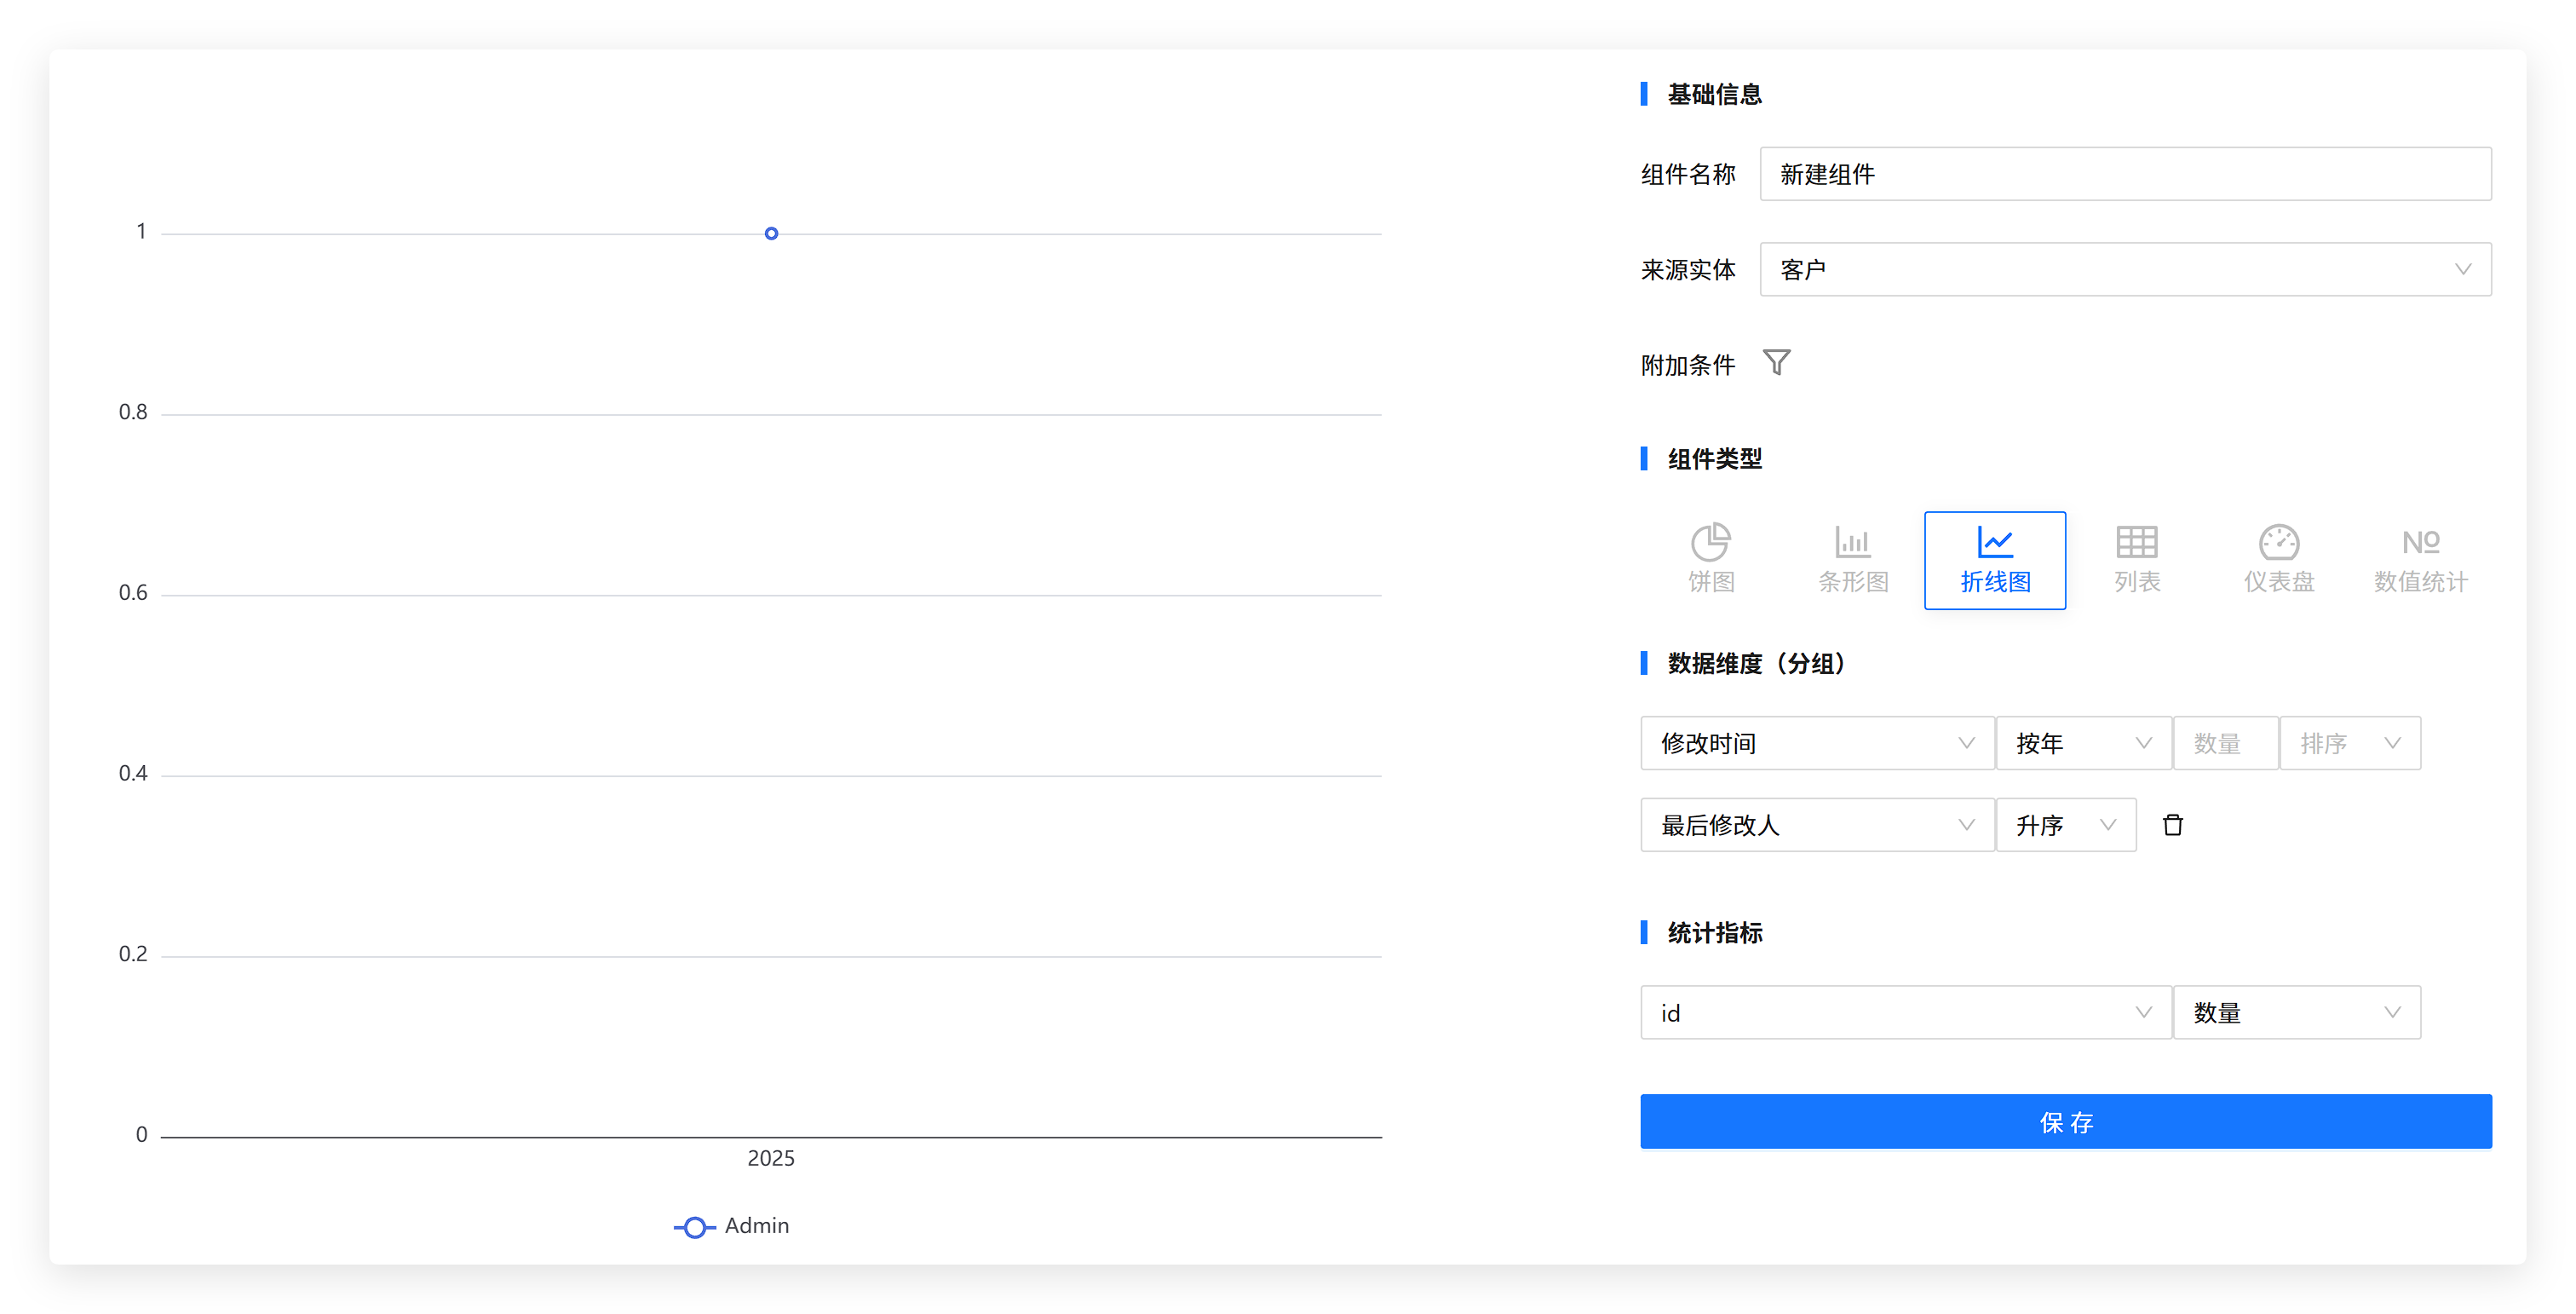Select the bar chart (条形图) component type
2576x1314 pixels.
tap(1852, 559)
